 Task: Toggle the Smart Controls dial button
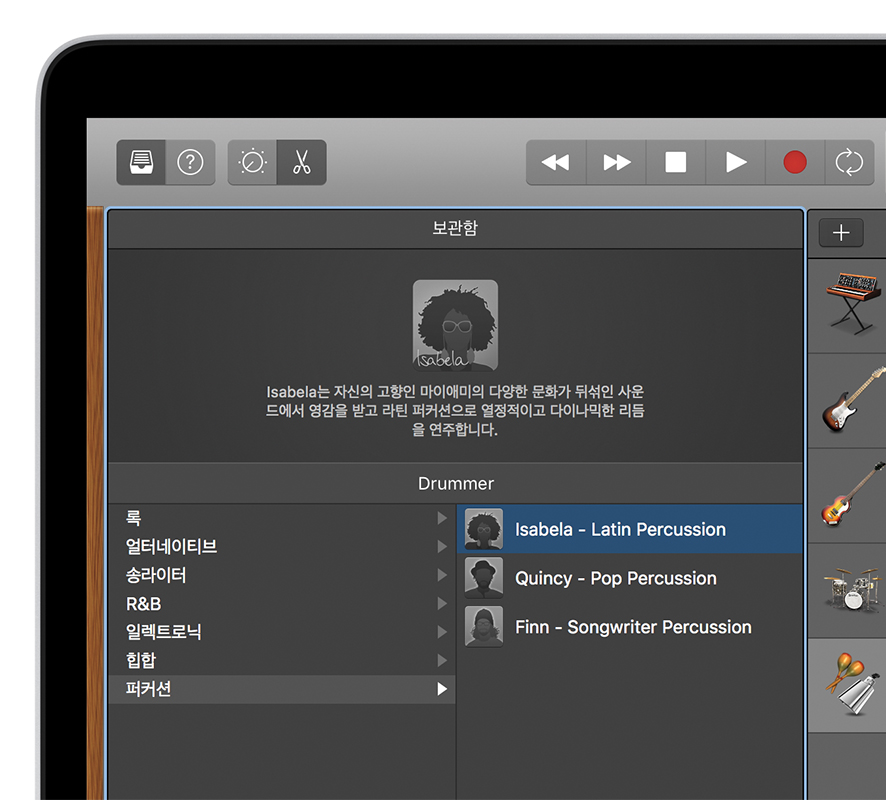pyautogui.click(x=253, y=162)
